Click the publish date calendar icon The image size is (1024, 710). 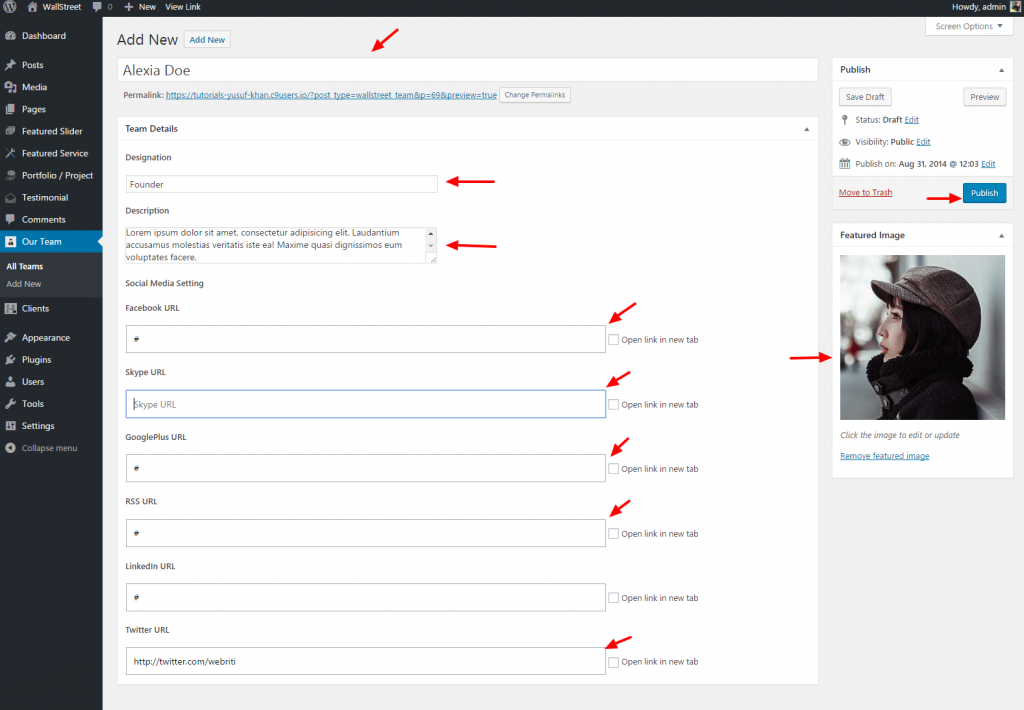[x=844, y=163]
